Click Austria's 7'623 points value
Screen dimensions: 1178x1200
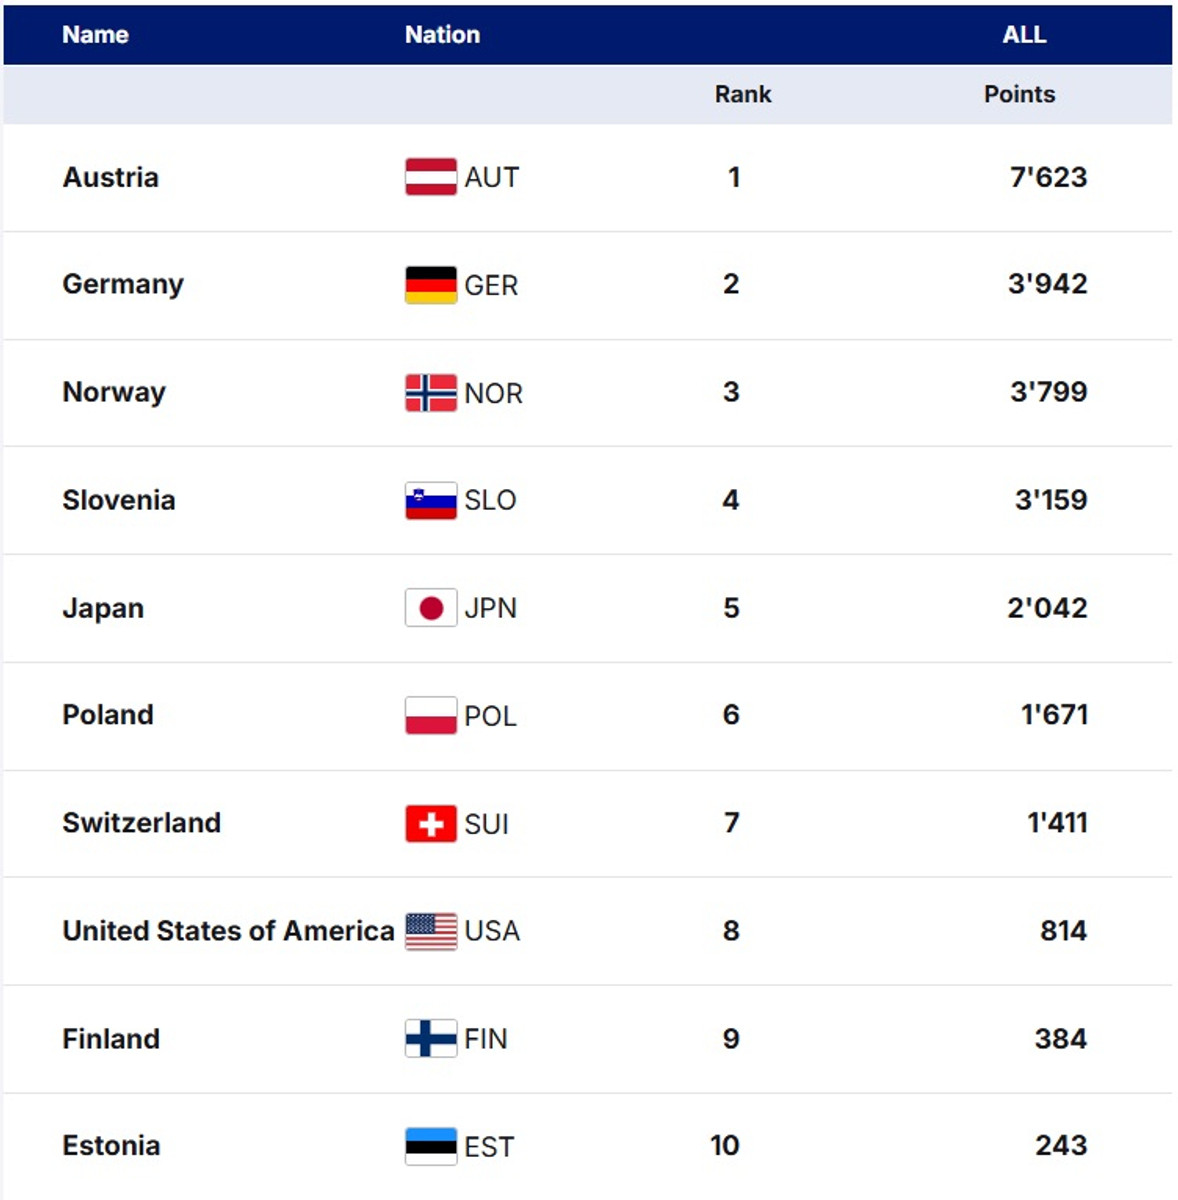(x=1048, y=177)
